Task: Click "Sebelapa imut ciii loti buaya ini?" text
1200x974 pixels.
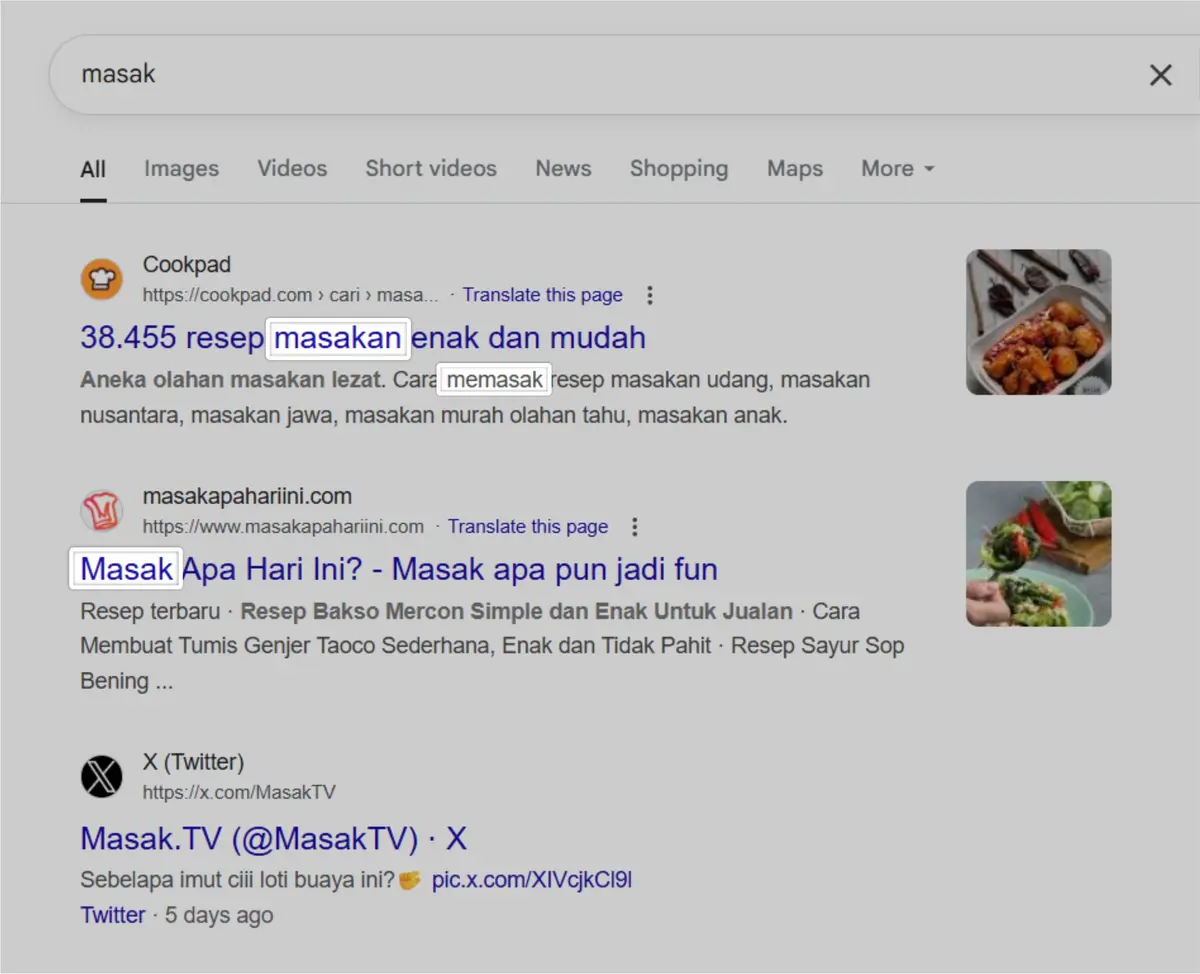Action: pos(237,880)
